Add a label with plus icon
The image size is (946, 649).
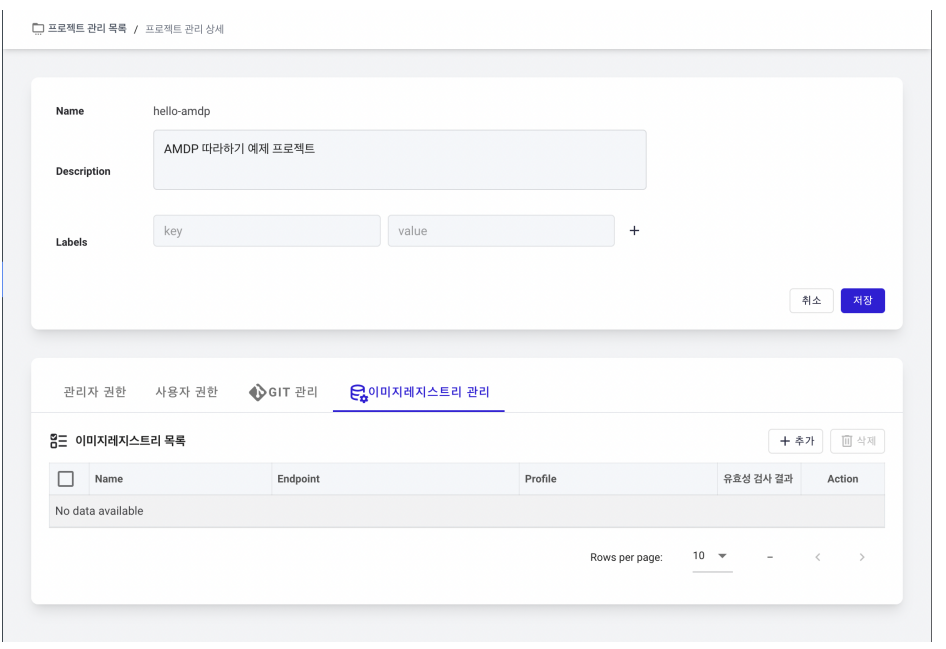point(634,230)
